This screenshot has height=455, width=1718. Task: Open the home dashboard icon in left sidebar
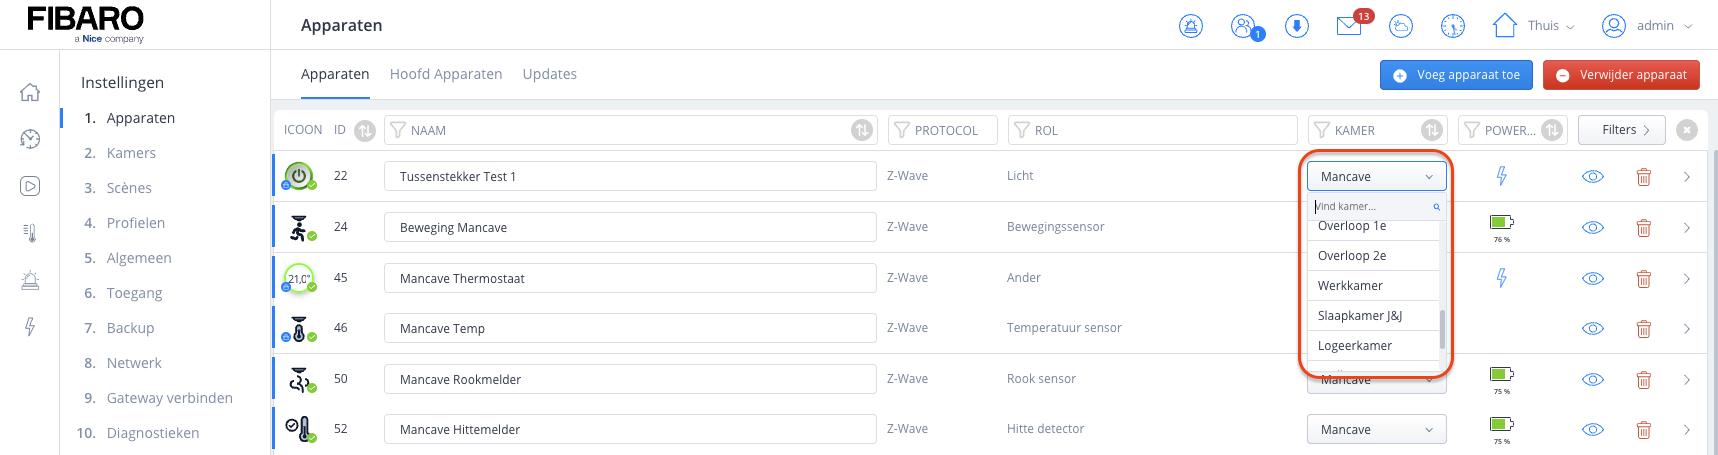point(30,92)
